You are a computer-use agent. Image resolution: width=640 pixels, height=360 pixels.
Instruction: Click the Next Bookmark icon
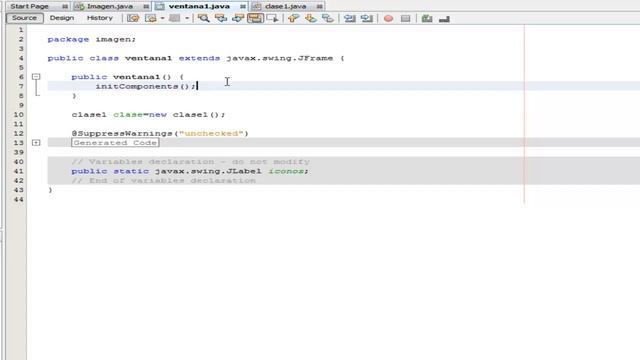311,18
